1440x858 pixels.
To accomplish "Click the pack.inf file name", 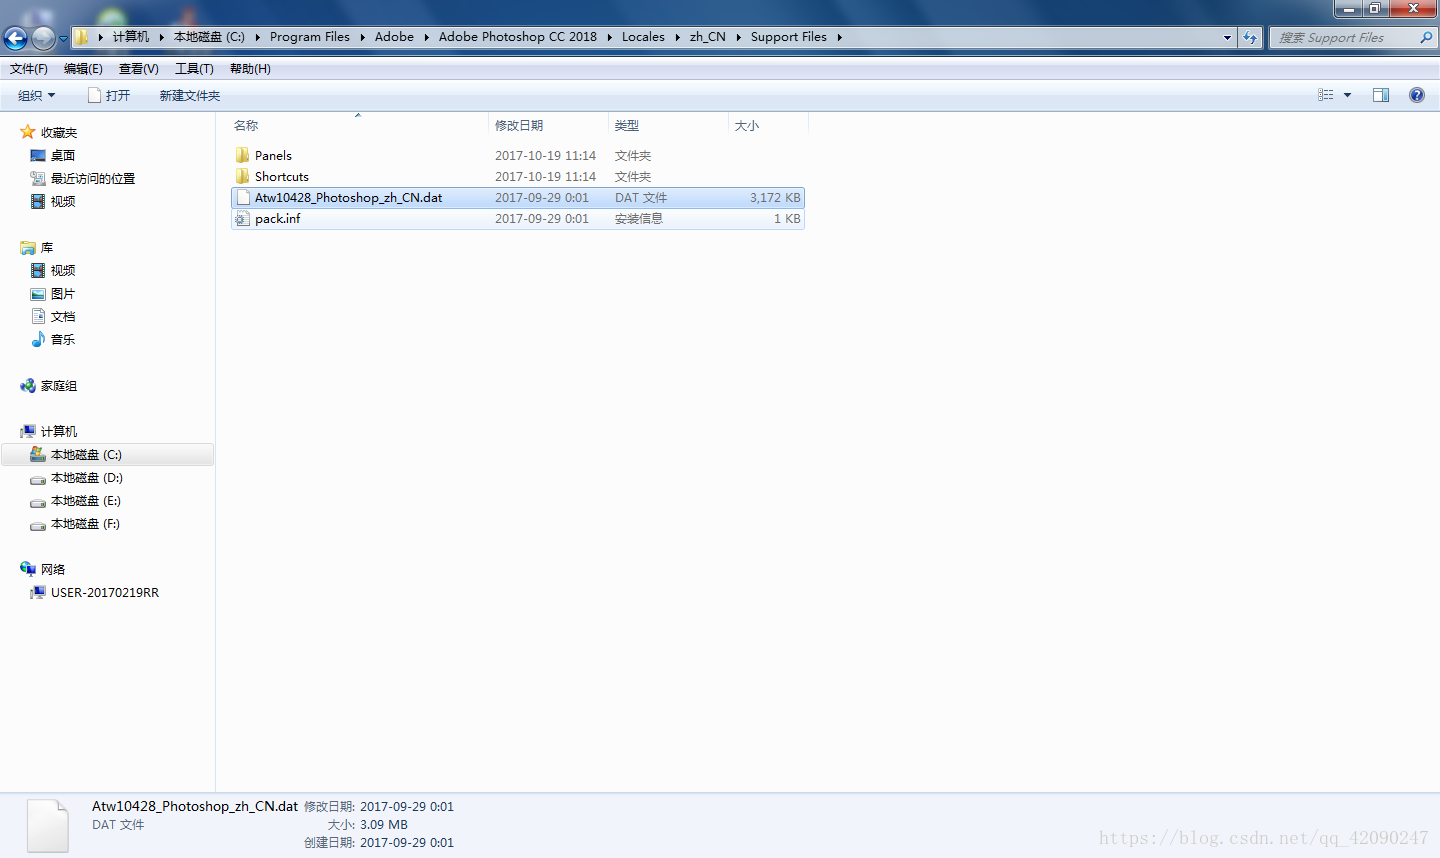I will [278, 218].
